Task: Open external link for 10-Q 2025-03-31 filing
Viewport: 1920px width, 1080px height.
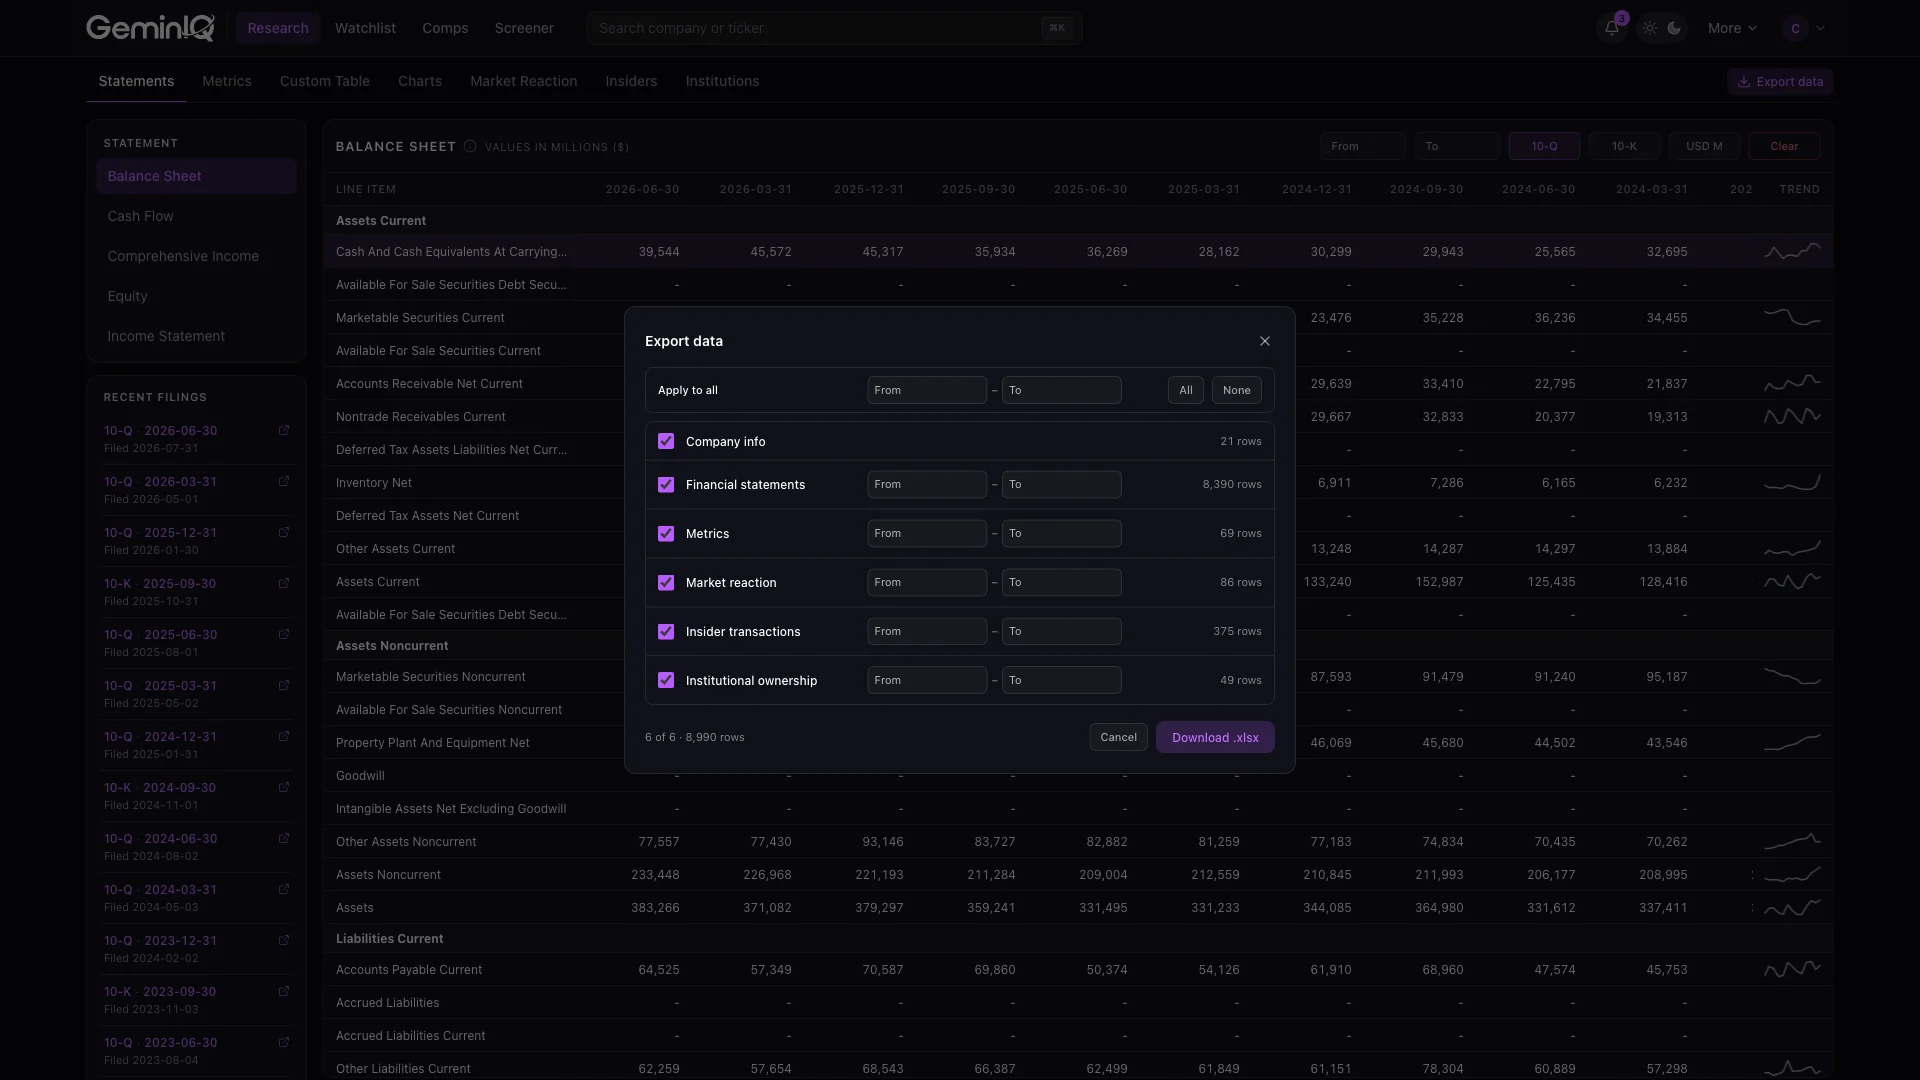Action: tap(284, 685)
